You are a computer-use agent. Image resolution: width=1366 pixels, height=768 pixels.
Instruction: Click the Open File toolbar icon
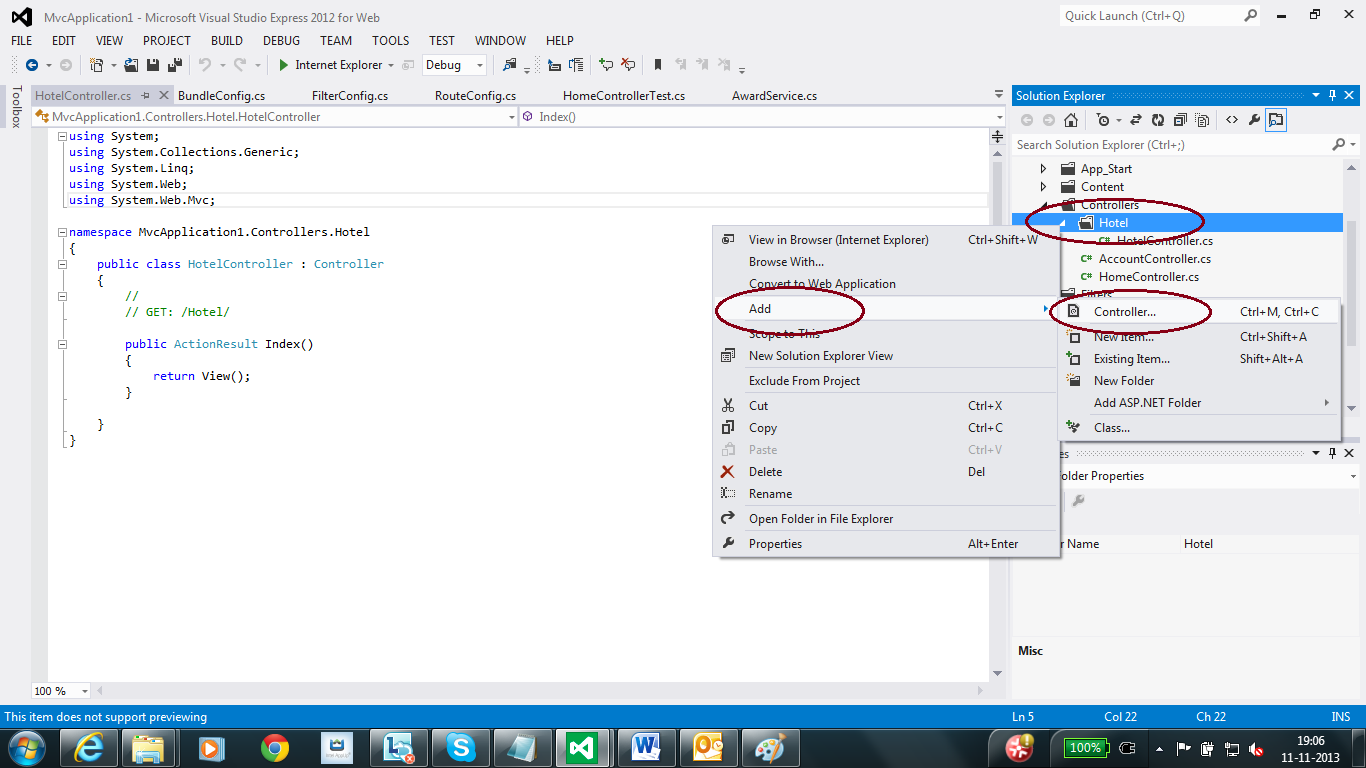pos(131,65)
